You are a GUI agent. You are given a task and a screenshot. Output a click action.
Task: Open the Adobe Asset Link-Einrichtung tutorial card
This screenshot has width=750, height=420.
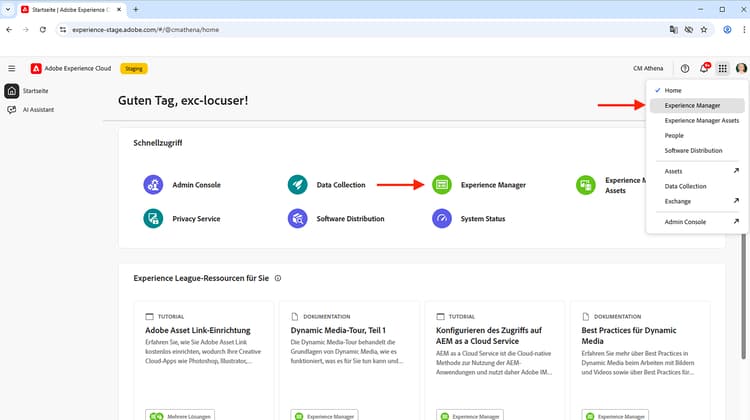coord(203,361)
